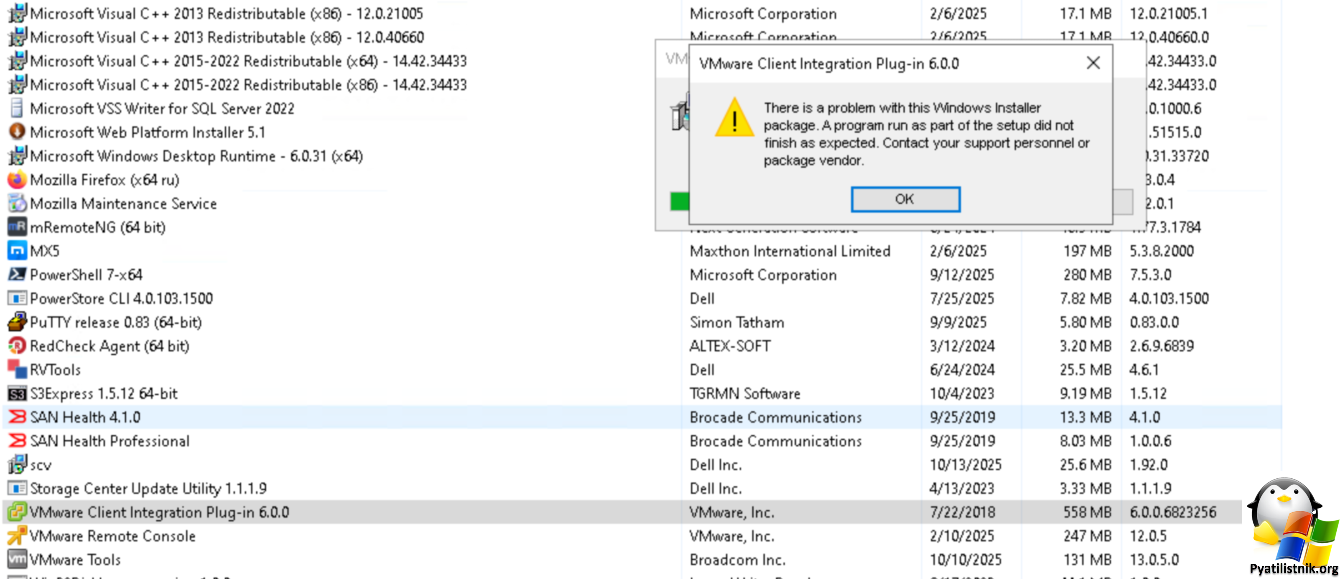Click OK in the VMware error dialog
1344x579 pixels.
point(905,199)
